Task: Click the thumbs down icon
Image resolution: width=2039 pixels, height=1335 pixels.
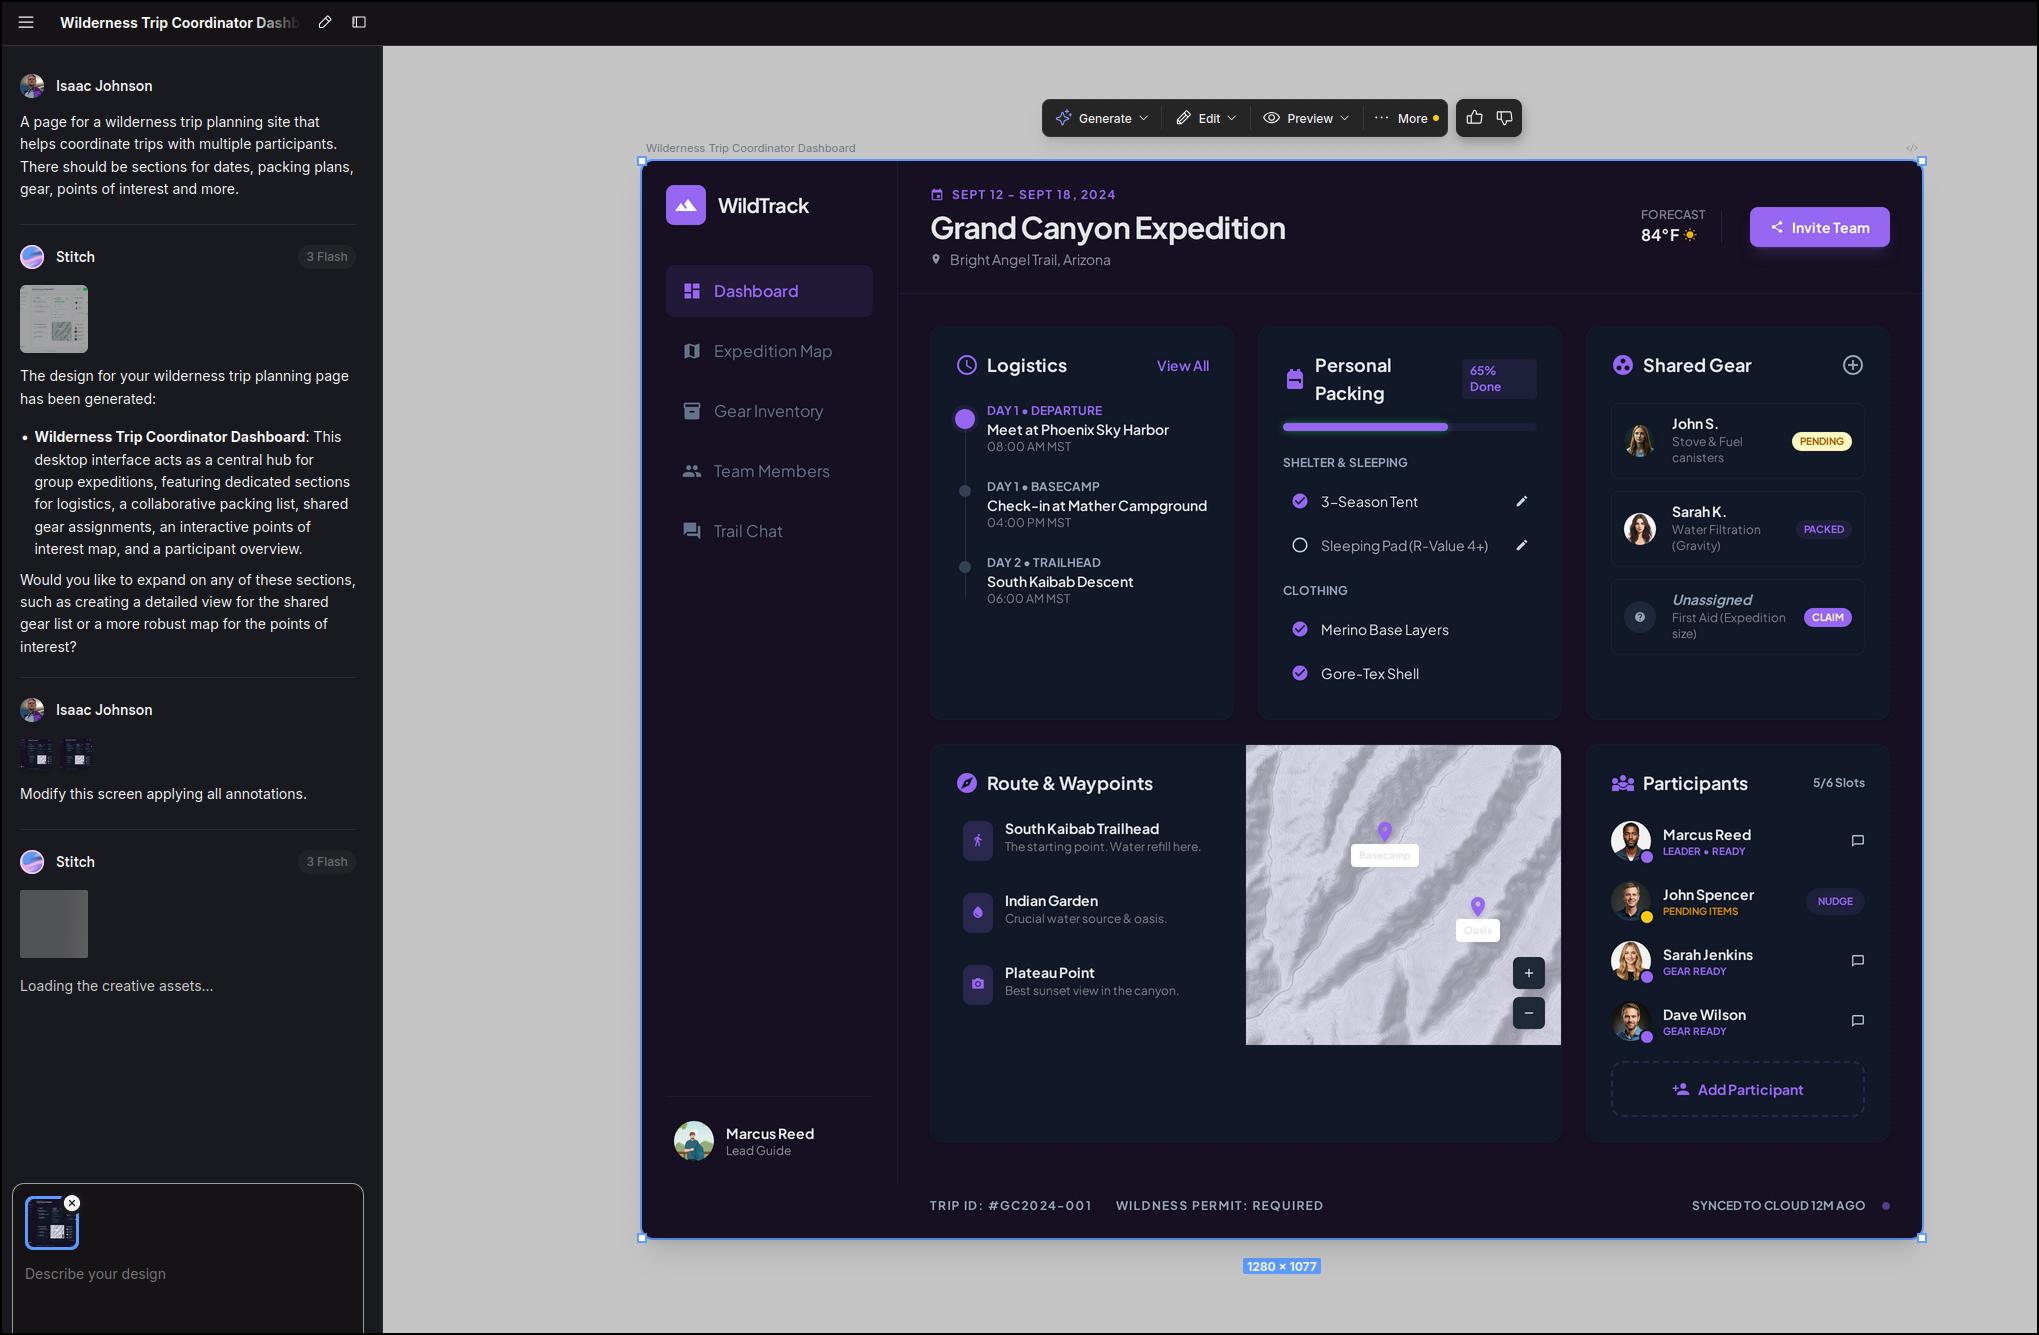Action: [x=1504, y=118]
